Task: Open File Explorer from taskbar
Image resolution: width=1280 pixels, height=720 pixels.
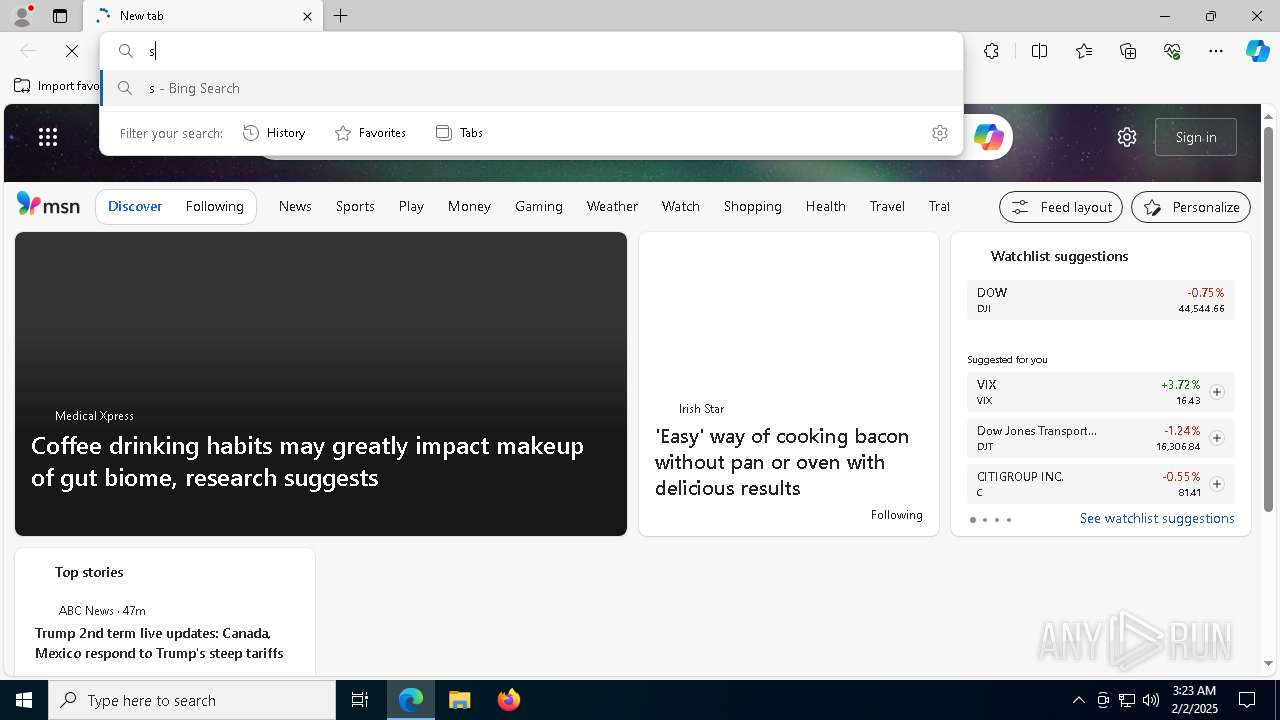Action: tap(459, 700)
